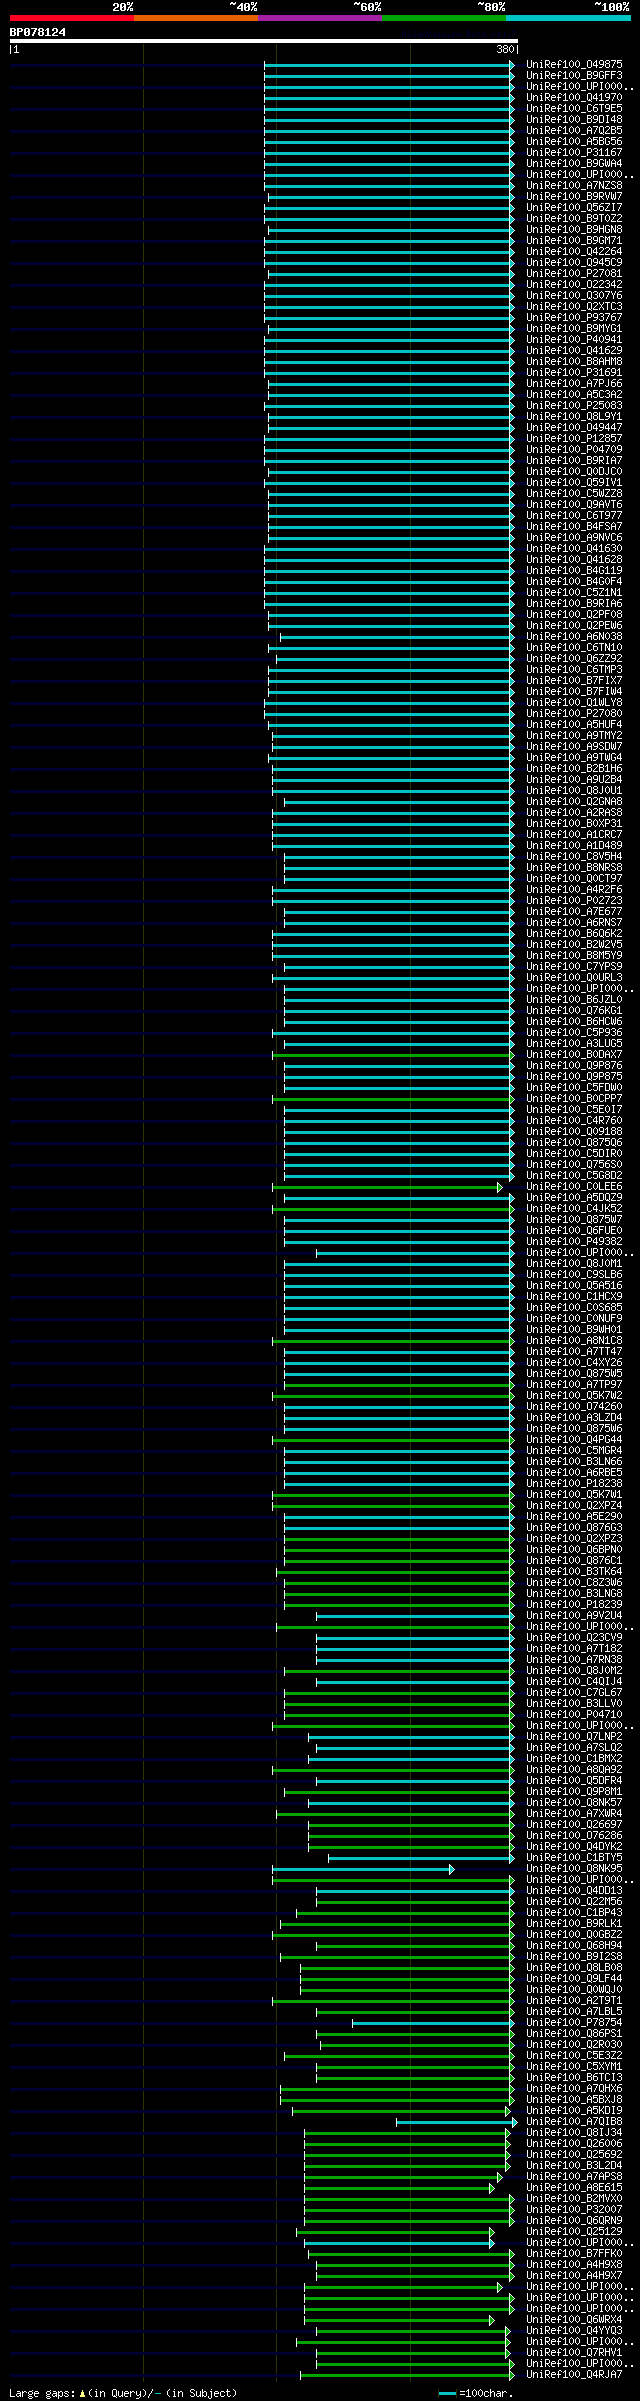
Task: Select label UniRef100_B9RVW7
Action: (x=574, y=196)
